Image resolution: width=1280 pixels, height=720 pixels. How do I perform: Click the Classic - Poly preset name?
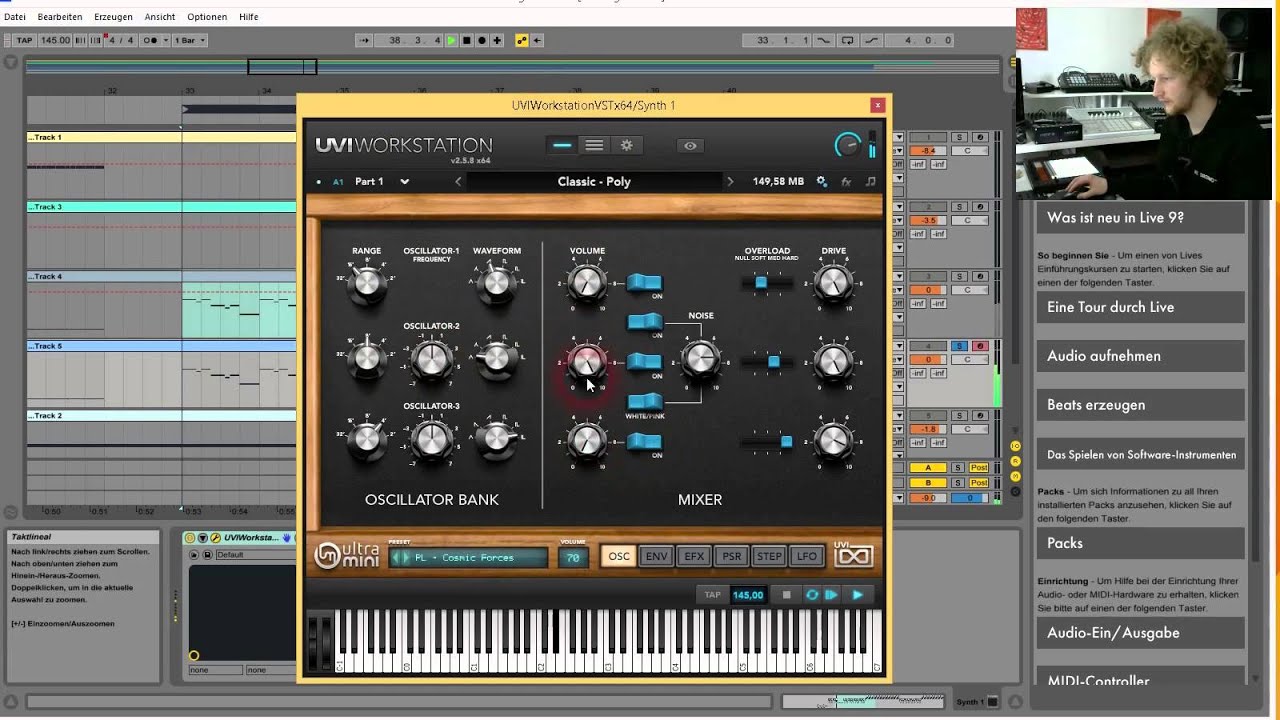594,182
